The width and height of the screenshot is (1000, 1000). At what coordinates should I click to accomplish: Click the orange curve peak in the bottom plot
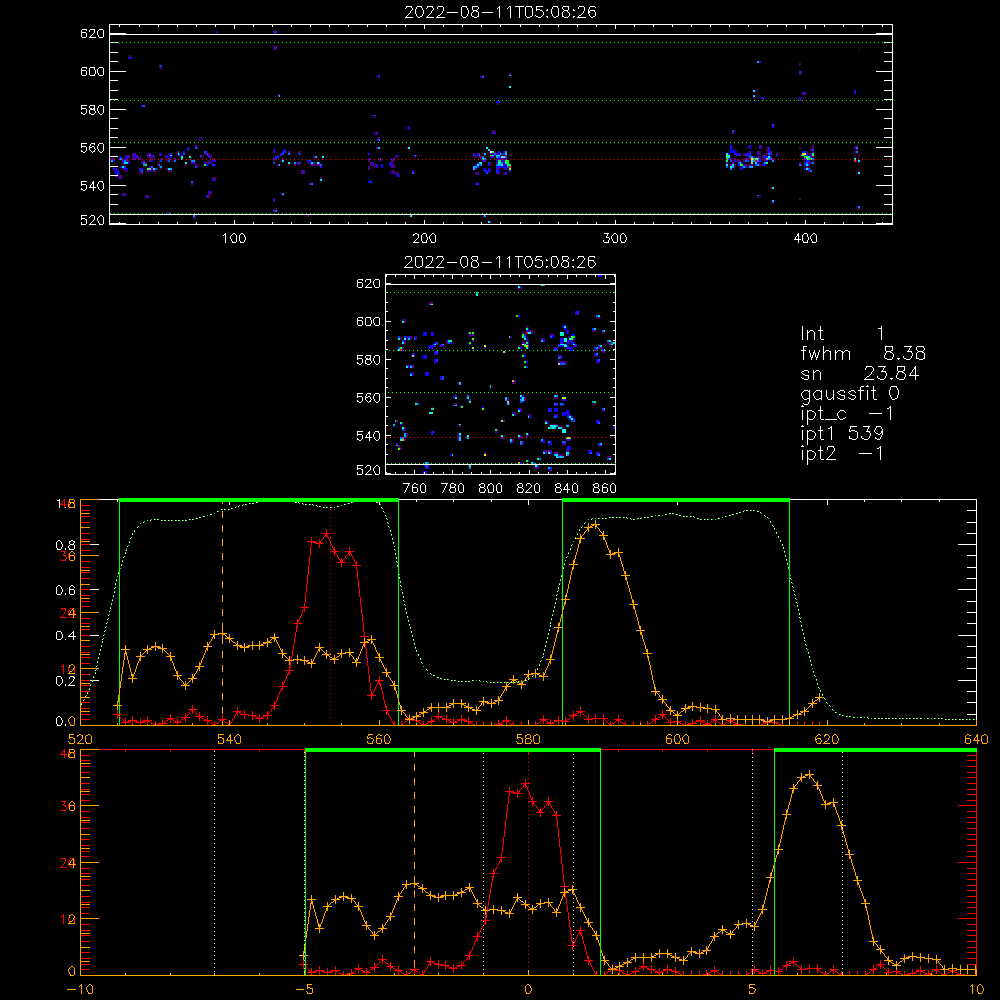[809, 774]
